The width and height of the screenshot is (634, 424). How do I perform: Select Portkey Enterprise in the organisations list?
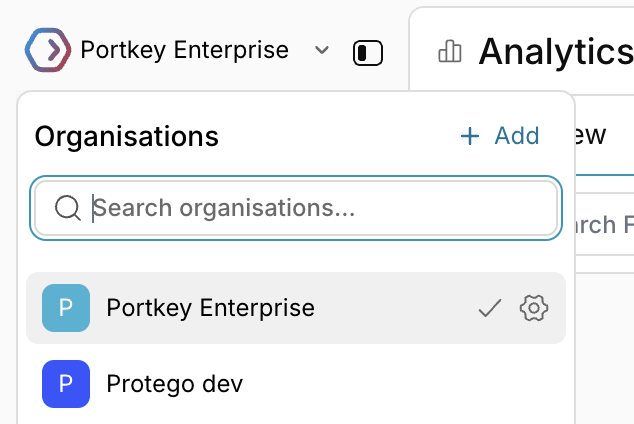(x=296, y=308)
